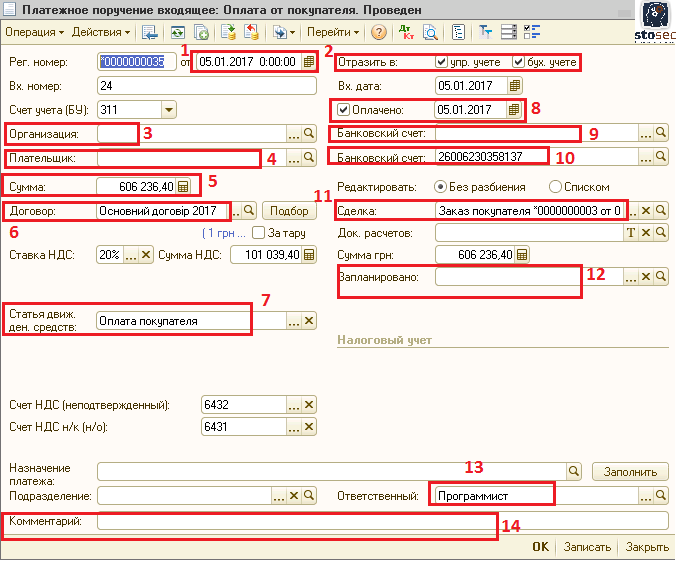Clear the Ставка НДС value
This screenshot has width=679, height=561.
coord(146,255)
